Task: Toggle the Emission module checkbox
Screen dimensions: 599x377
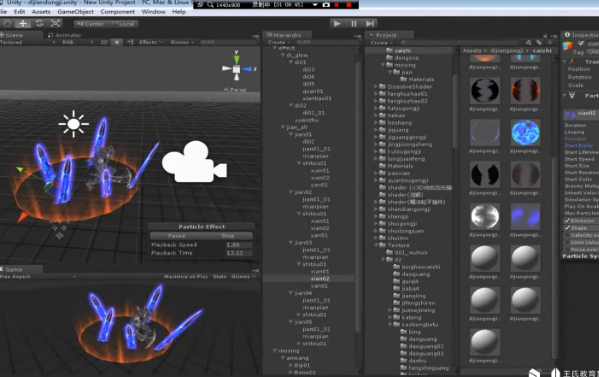Action: pos(568,221)
